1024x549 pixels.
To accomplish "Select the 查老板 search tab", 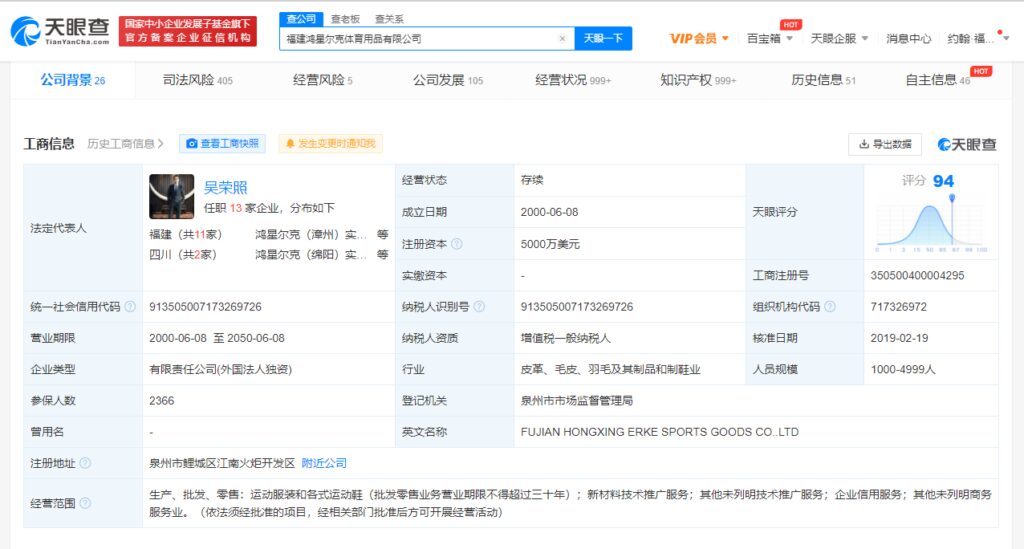I will (x=345, y=19).
